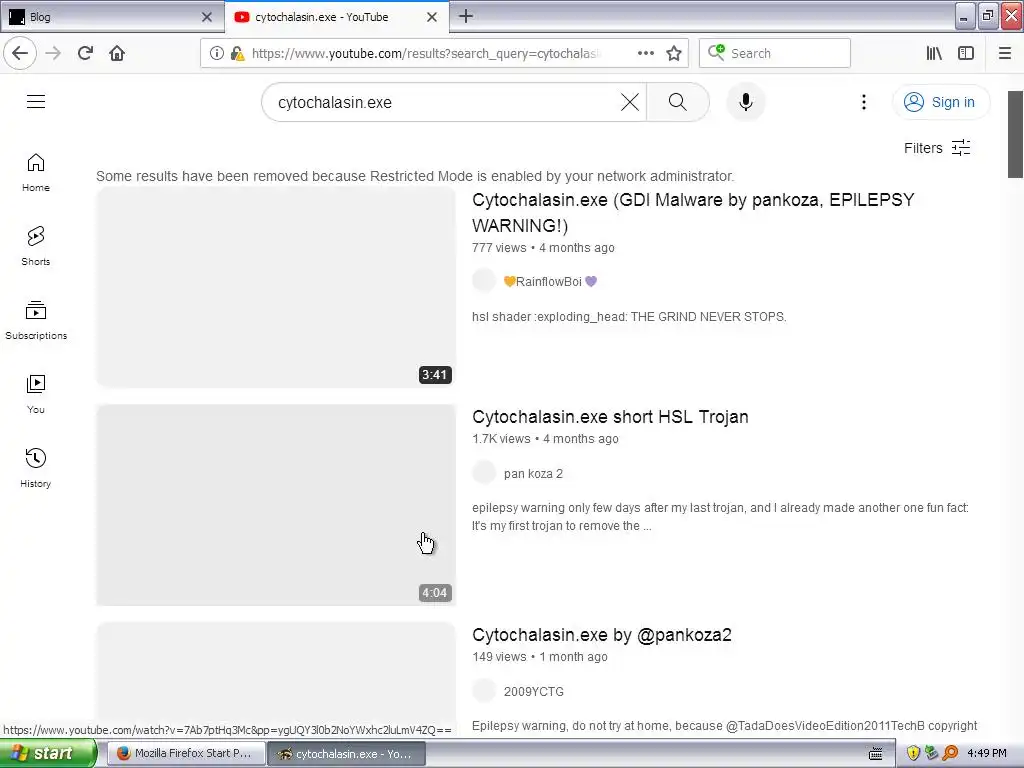The image size is (1024, 768).
Task: Click the security shield tray icon
Action: (x=913, y=754)
